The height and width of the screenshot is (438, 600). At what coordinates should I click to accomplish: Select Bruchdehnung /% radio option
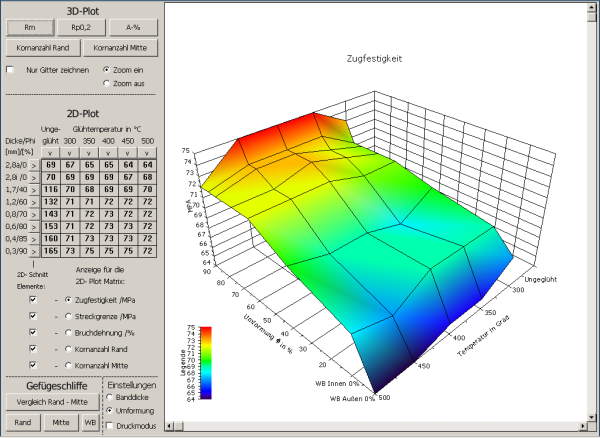point(67,335)
